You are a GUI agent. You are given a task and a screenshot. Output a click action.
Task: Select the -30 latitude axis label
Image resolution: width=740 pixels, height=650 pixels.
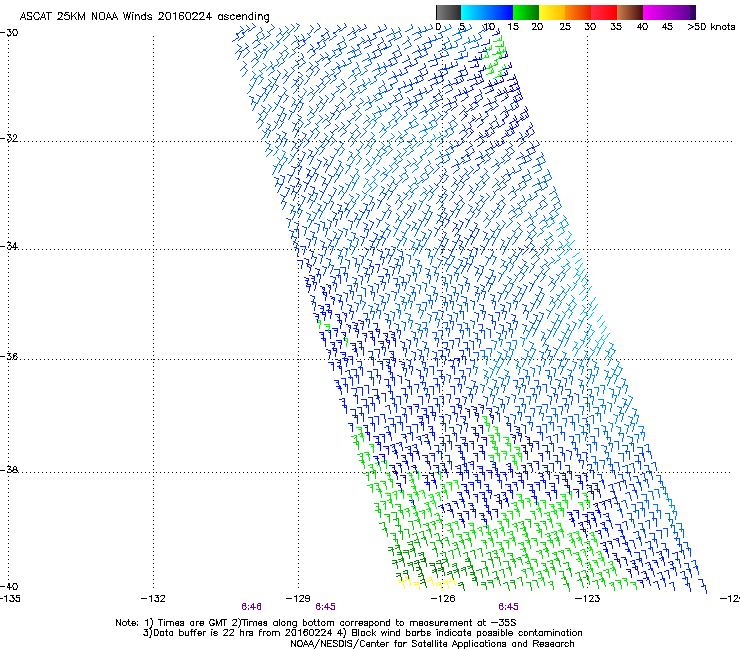pyautogui.click(x=9, y=33)
